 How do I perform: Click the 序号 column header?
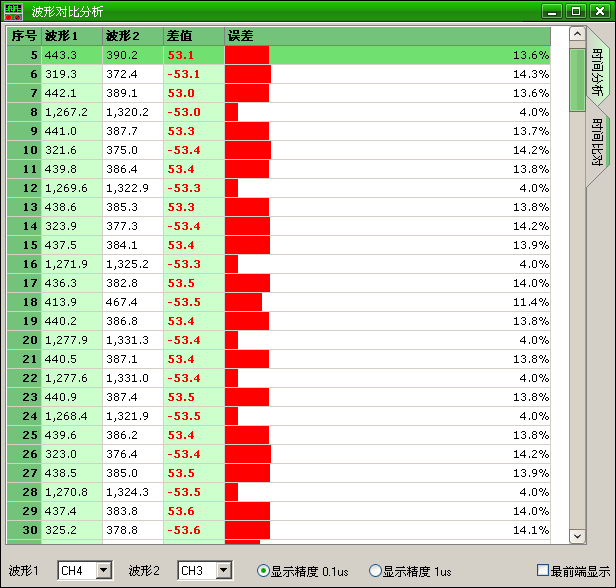(x=23, y=36)
